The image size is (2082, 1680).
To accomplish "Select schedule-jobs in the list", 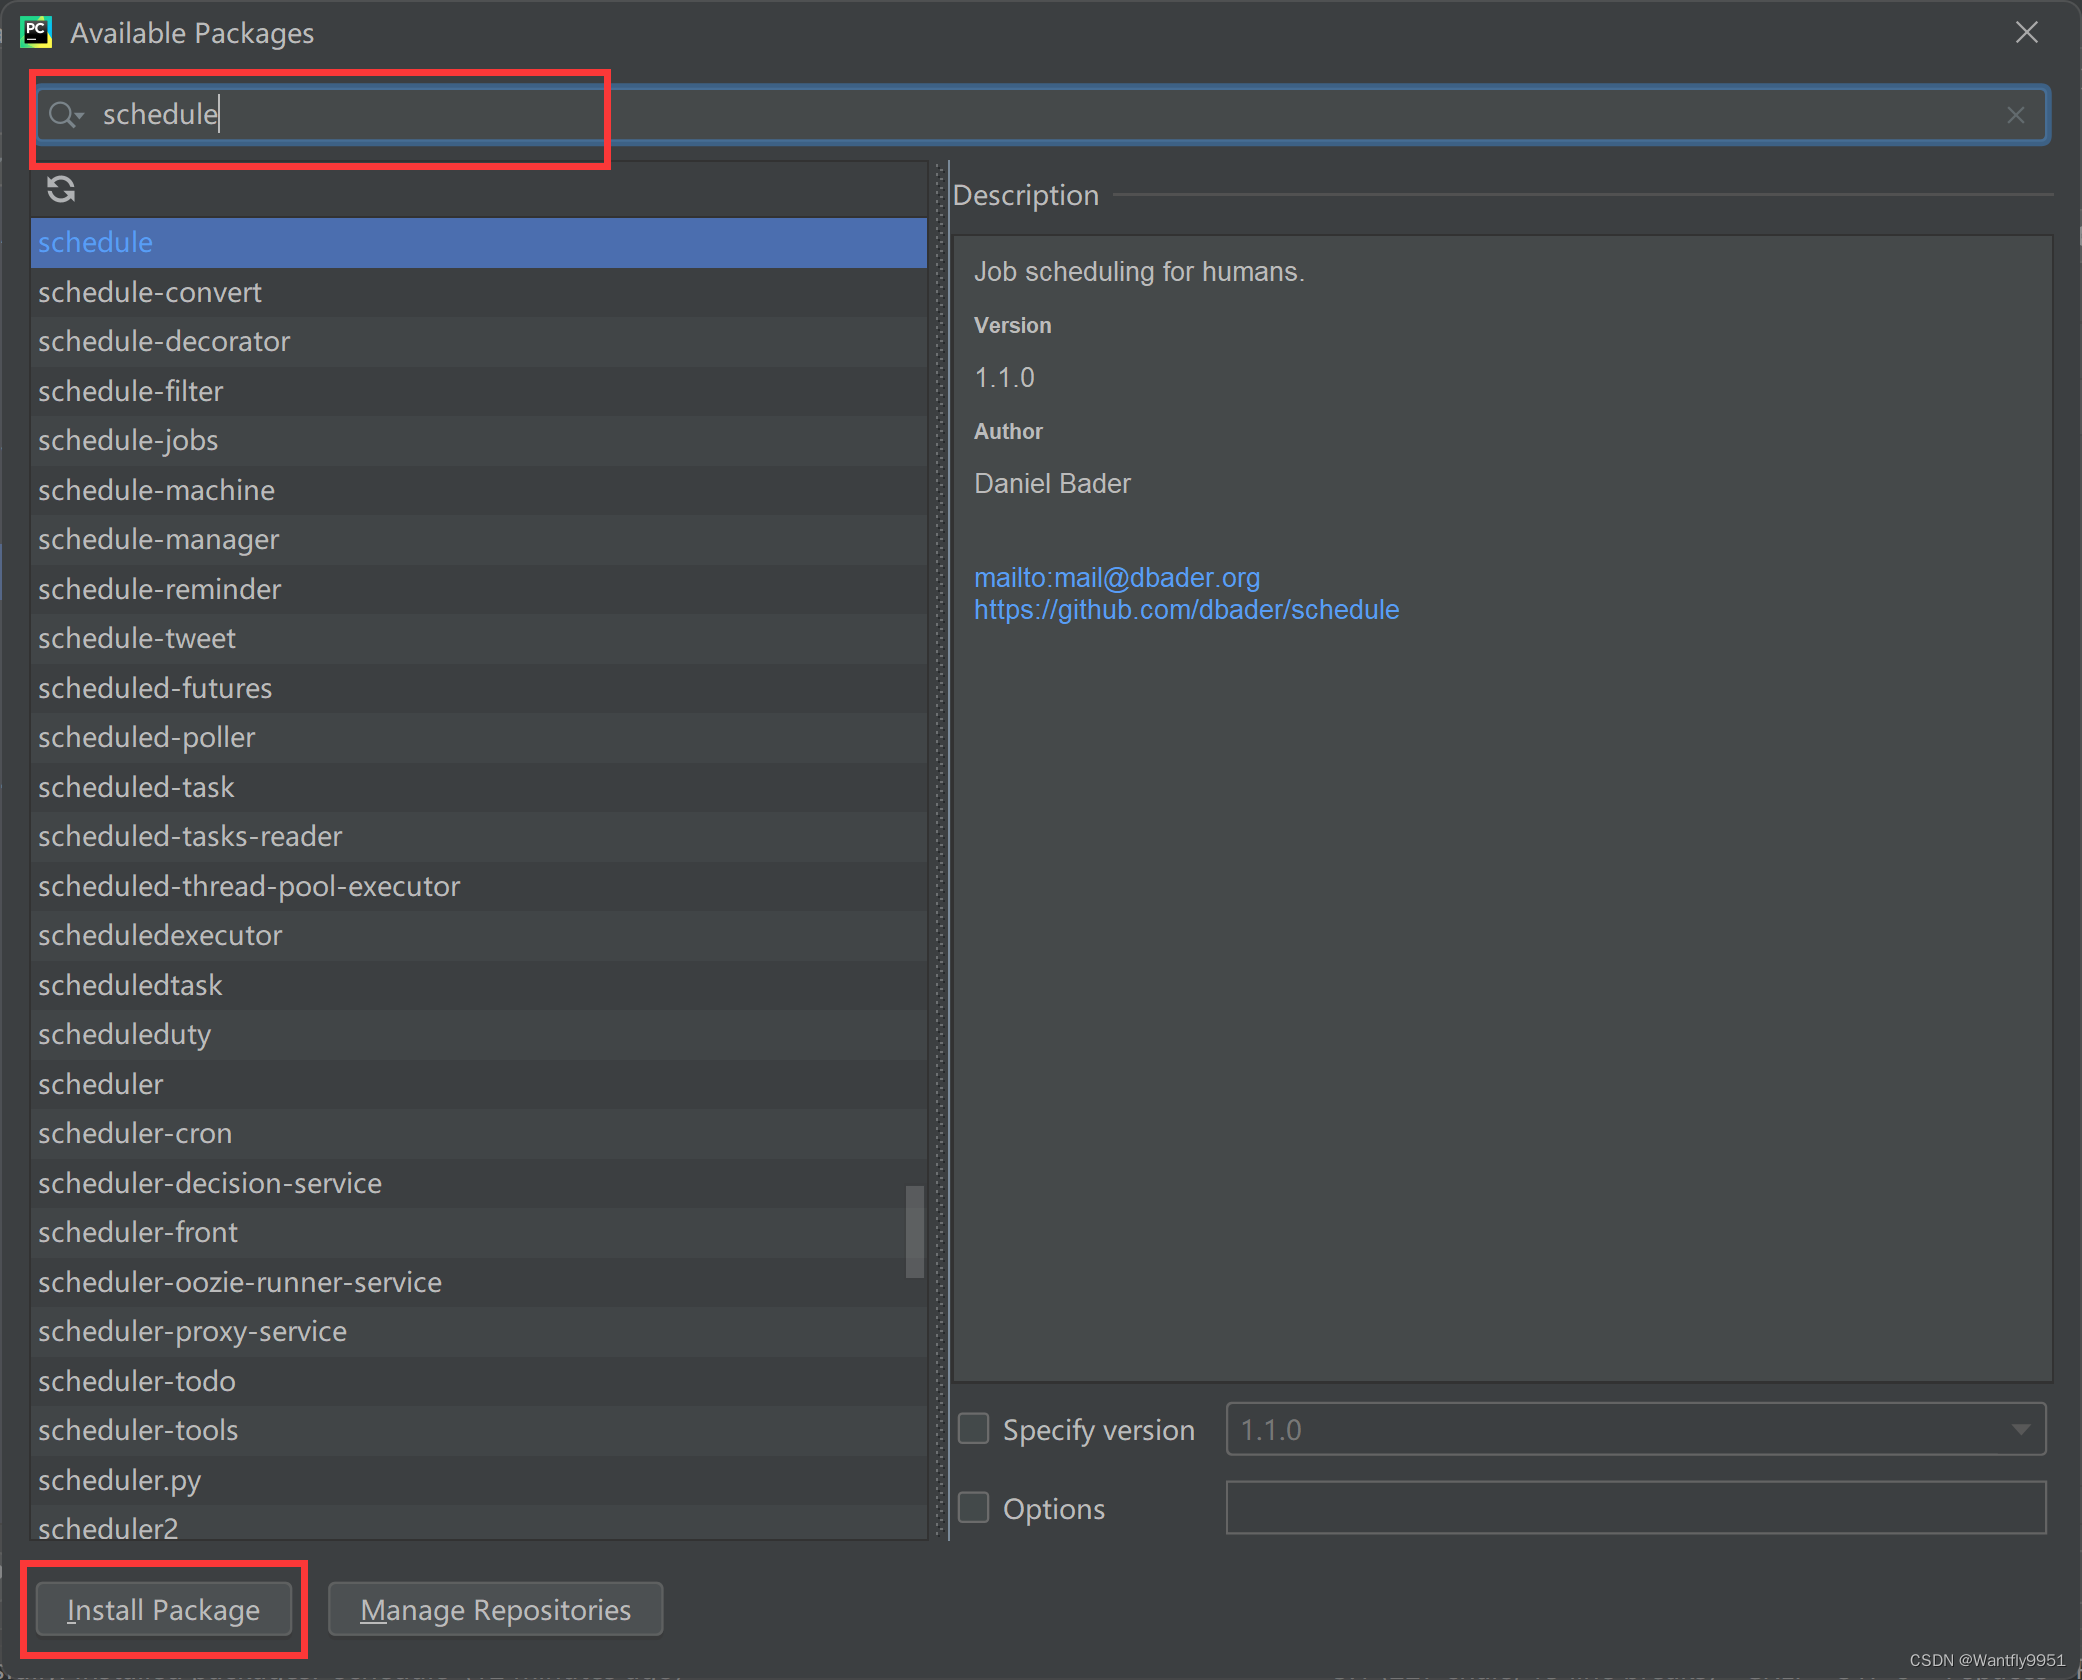I will (x=479, y=441).
